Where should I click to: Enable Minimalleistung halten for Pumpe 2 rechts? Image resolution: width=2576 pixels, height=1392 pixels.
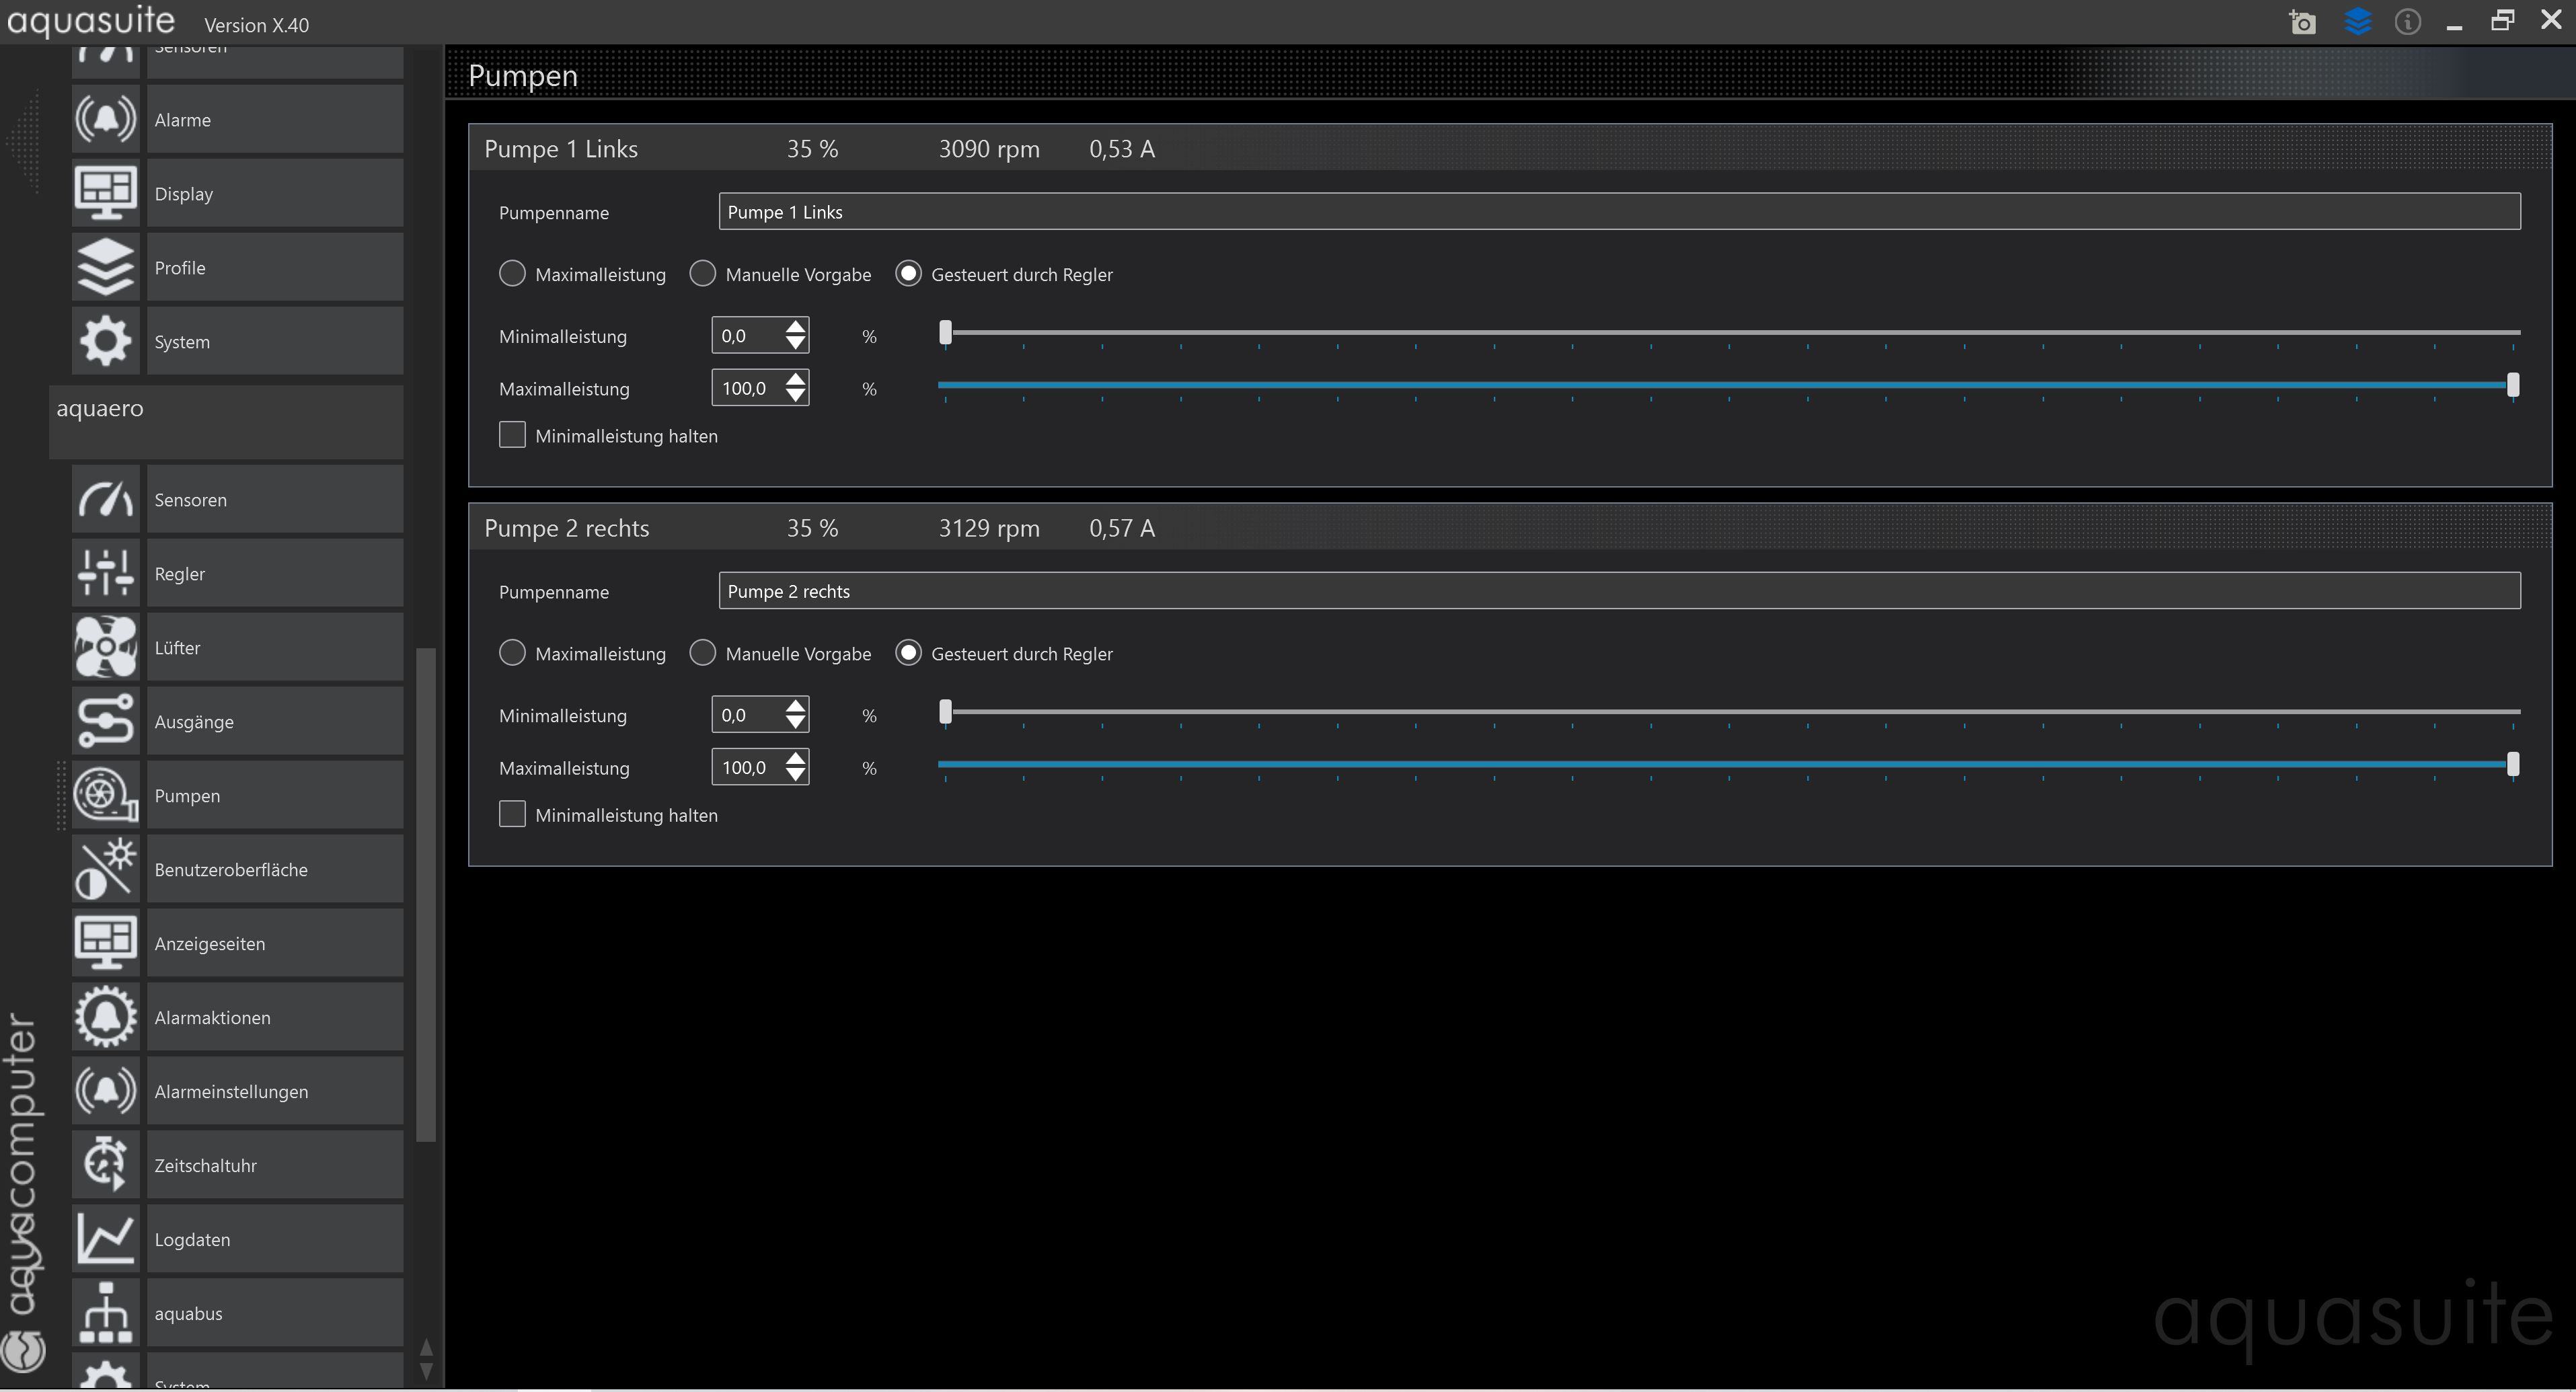[512, 813]
